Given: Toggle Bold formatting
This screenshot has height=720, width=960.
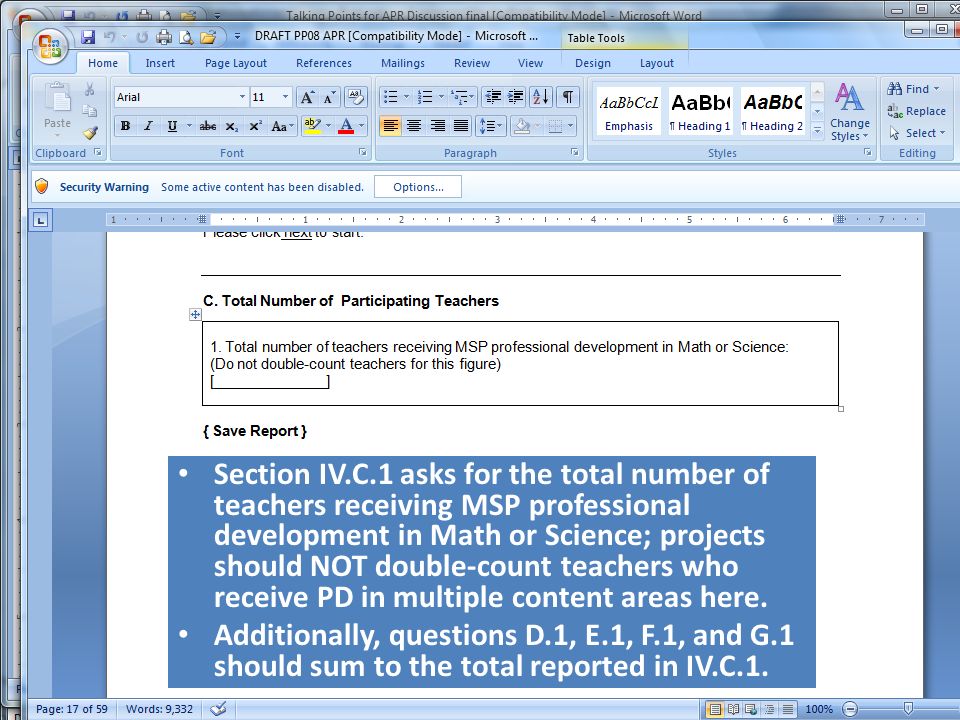Looking at the screenshot, I should [x=126, y=126].
